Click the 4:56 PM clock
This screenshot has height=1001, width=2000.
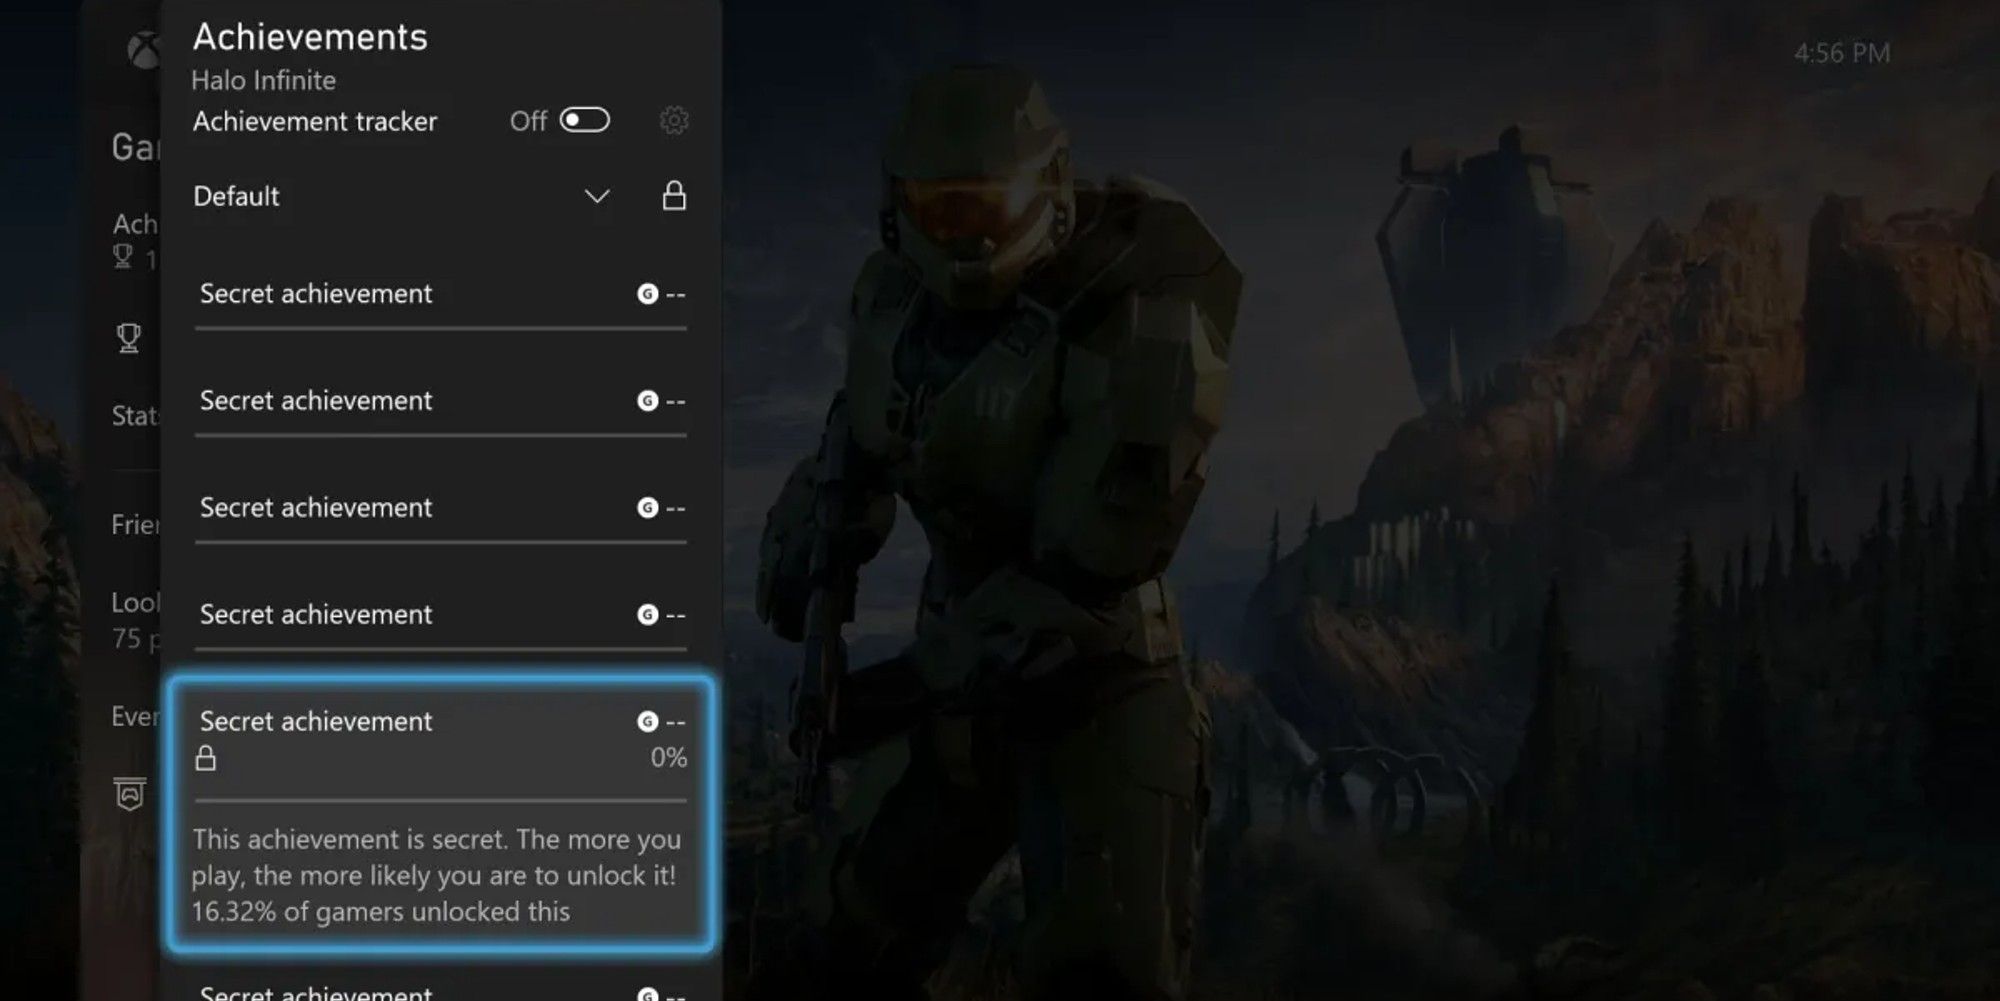tap(1842, 53)
